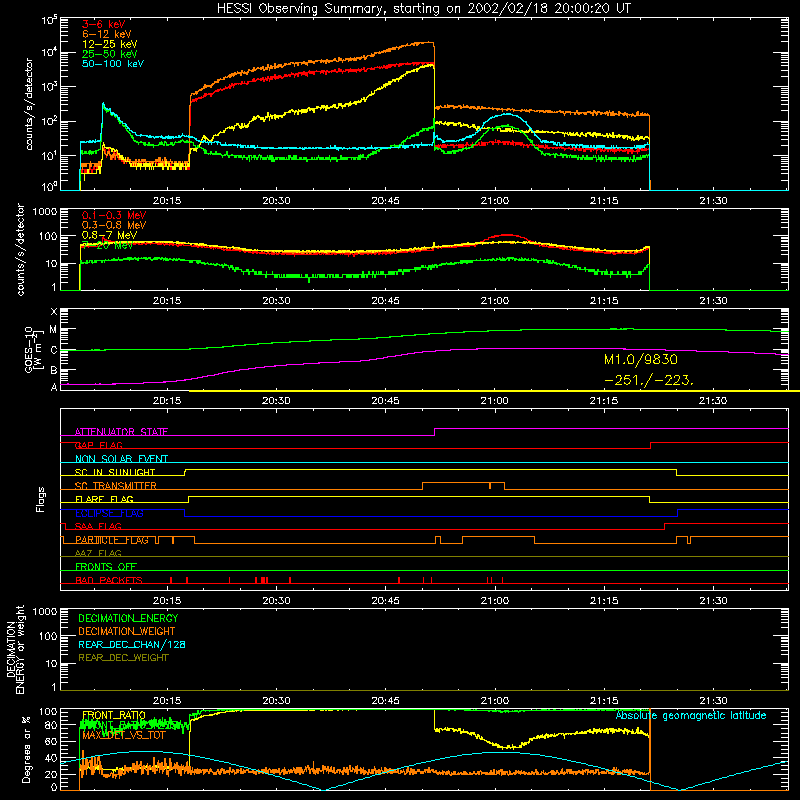The image size is (800, 800).
Task: Click the MeV panel counts/s/detector axis label
Action: click(x=20, y=250)
